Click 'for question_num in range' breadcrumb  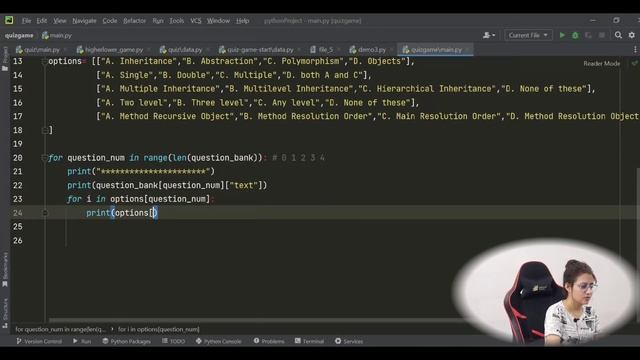point(60,329)
